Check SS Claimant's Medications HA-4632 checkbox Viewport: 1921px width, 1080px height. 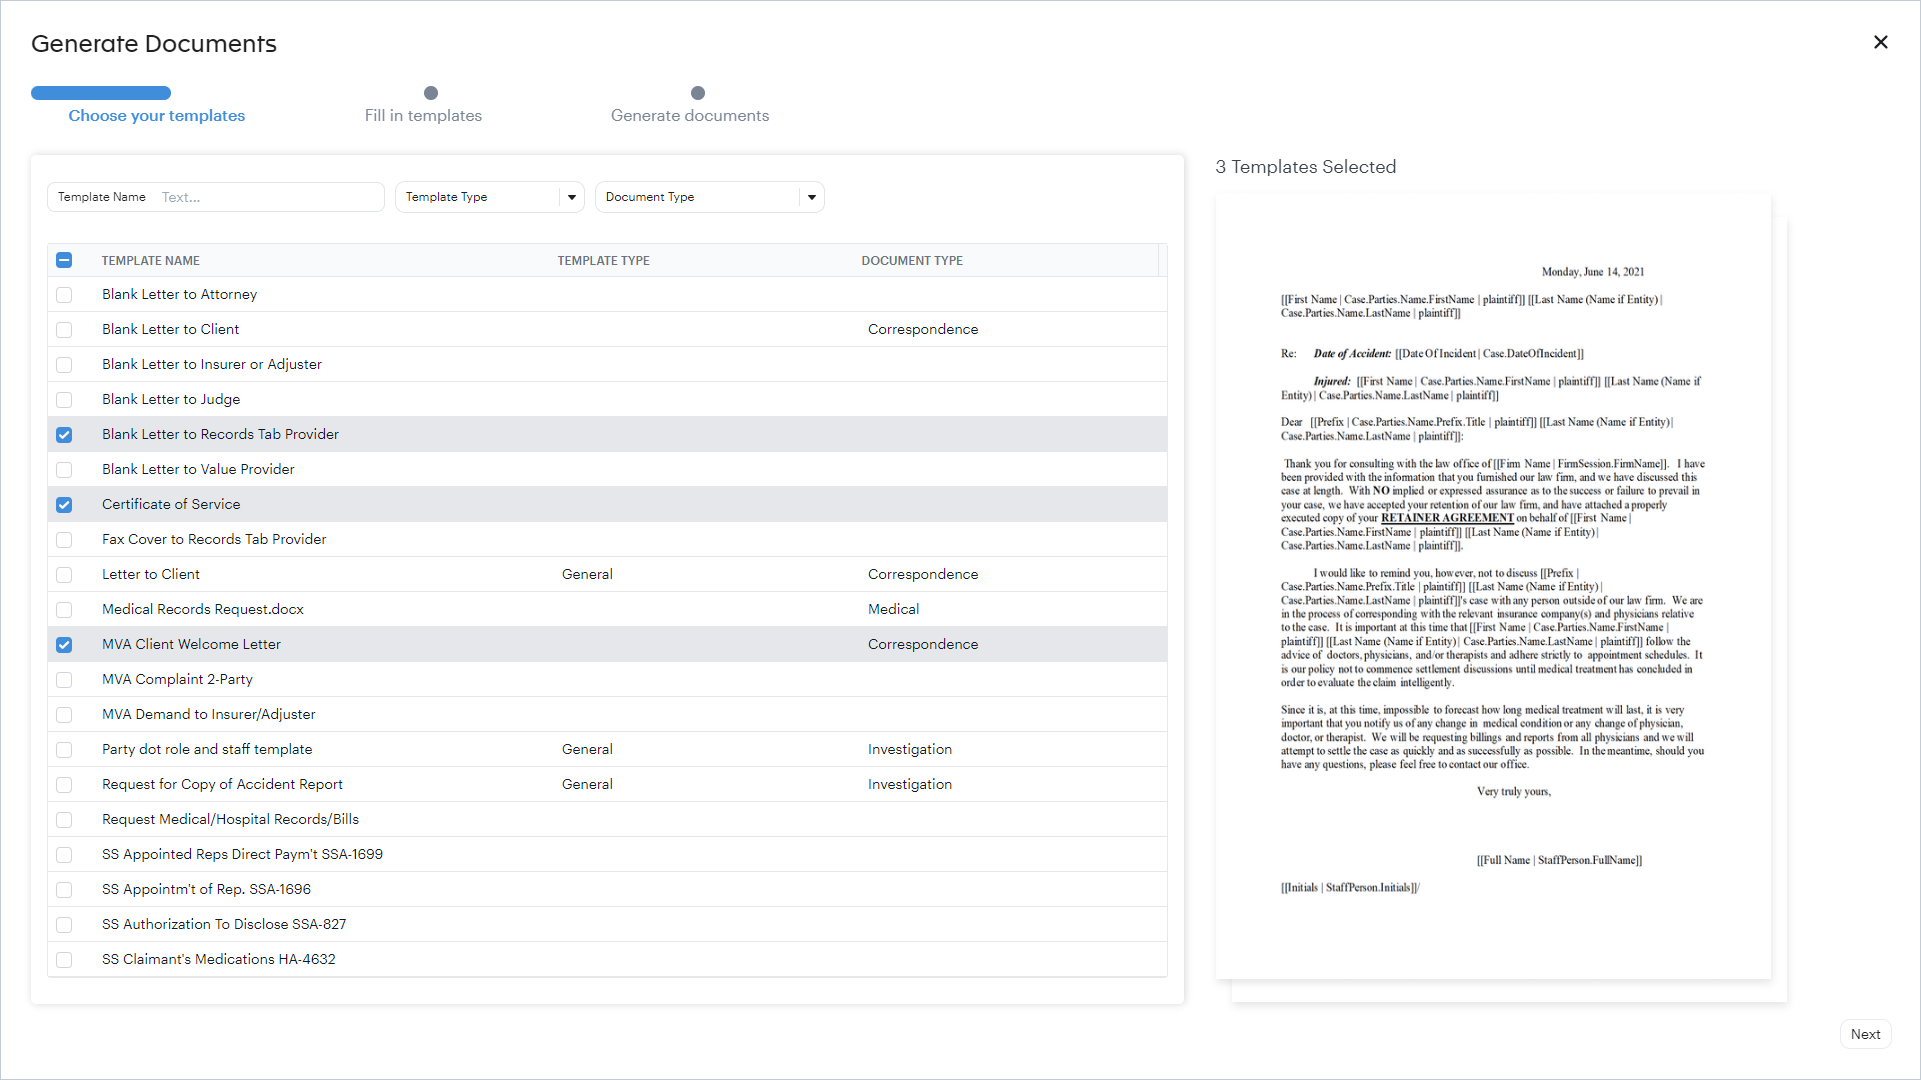click(64, 960)
